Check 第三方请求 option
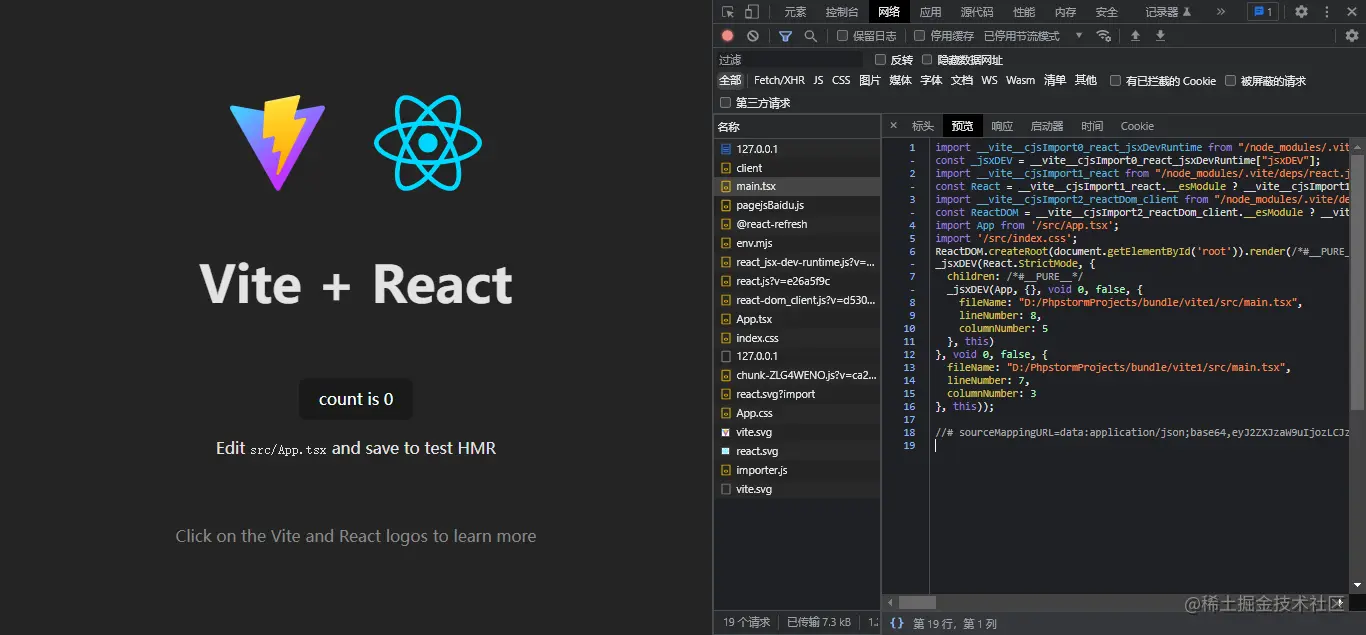Image resolution: width=1366 pixels, height=635 pixels. (726, 103)
